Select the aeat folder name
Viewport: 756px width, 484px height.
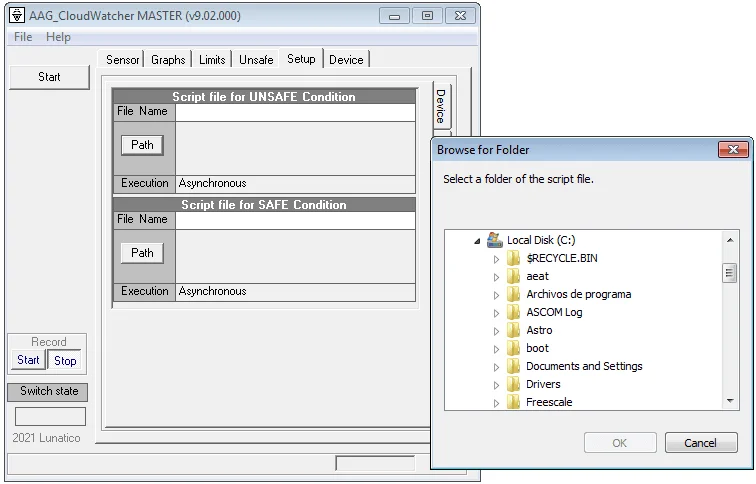(x=537, y=276)
